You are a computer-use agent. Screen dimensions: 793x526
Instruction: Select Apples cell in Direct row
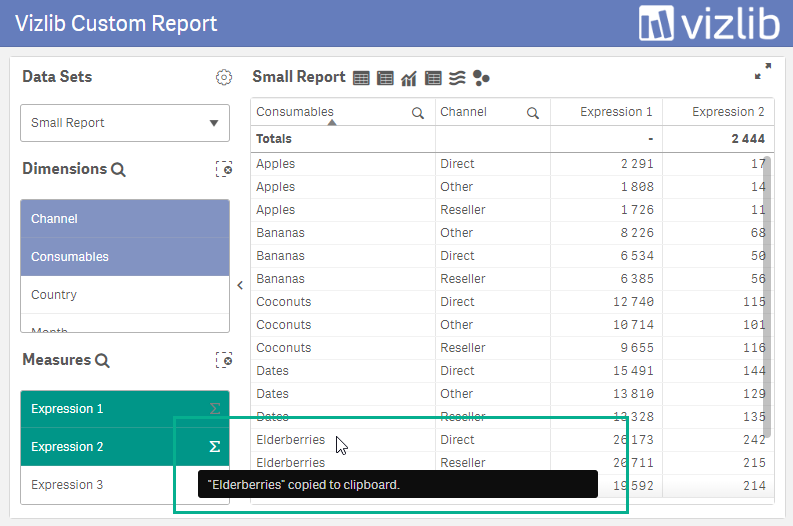tap(343, 164)
